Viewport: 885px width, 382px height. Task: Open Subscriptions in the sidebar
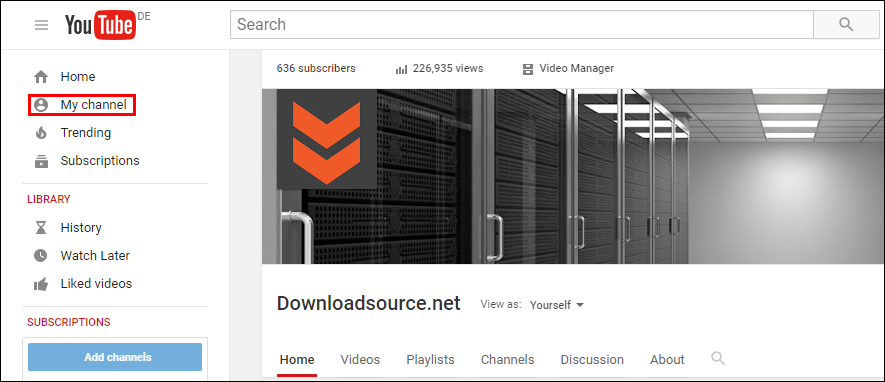(100, 161)
